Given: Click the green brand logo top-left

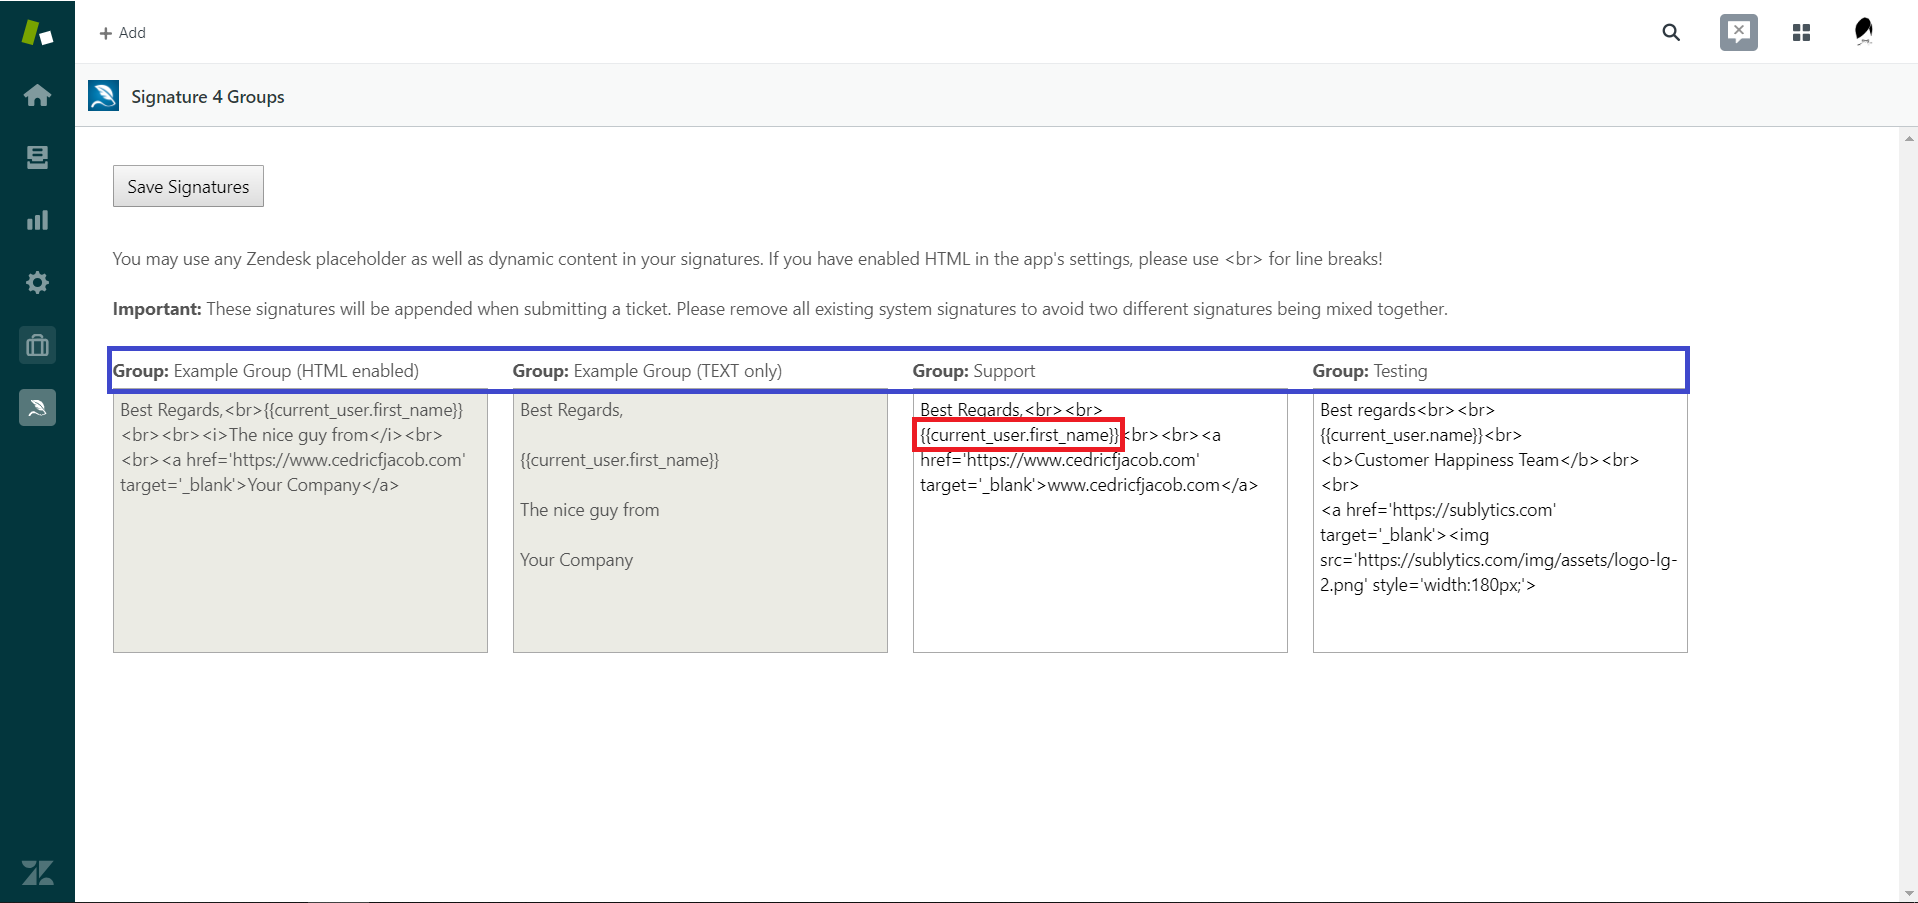Looking at the screenshot, I should coord(37,33).
